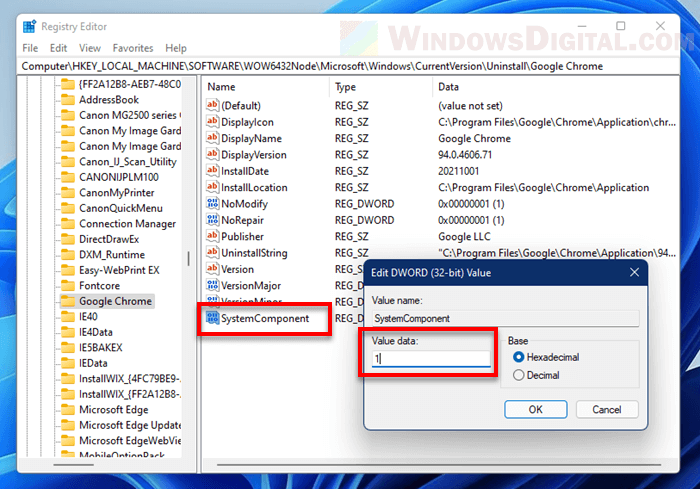Select the Canon MG2500 series key

coord(129,115)
